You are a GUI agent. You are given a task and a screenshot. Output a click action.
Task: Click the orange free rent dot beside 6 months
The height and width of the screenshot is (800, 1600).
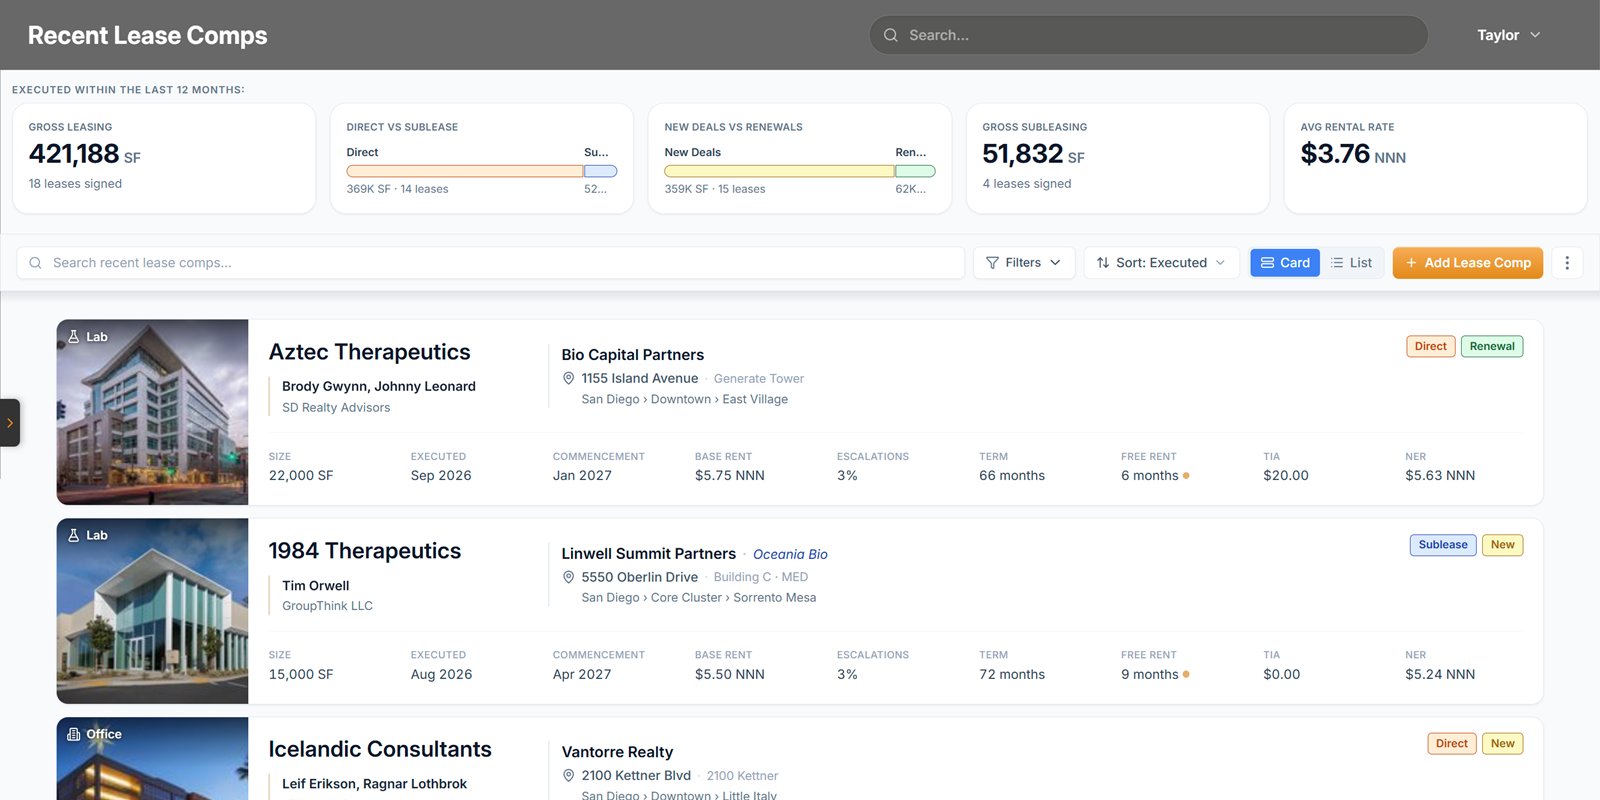[x=1186, y=476]
